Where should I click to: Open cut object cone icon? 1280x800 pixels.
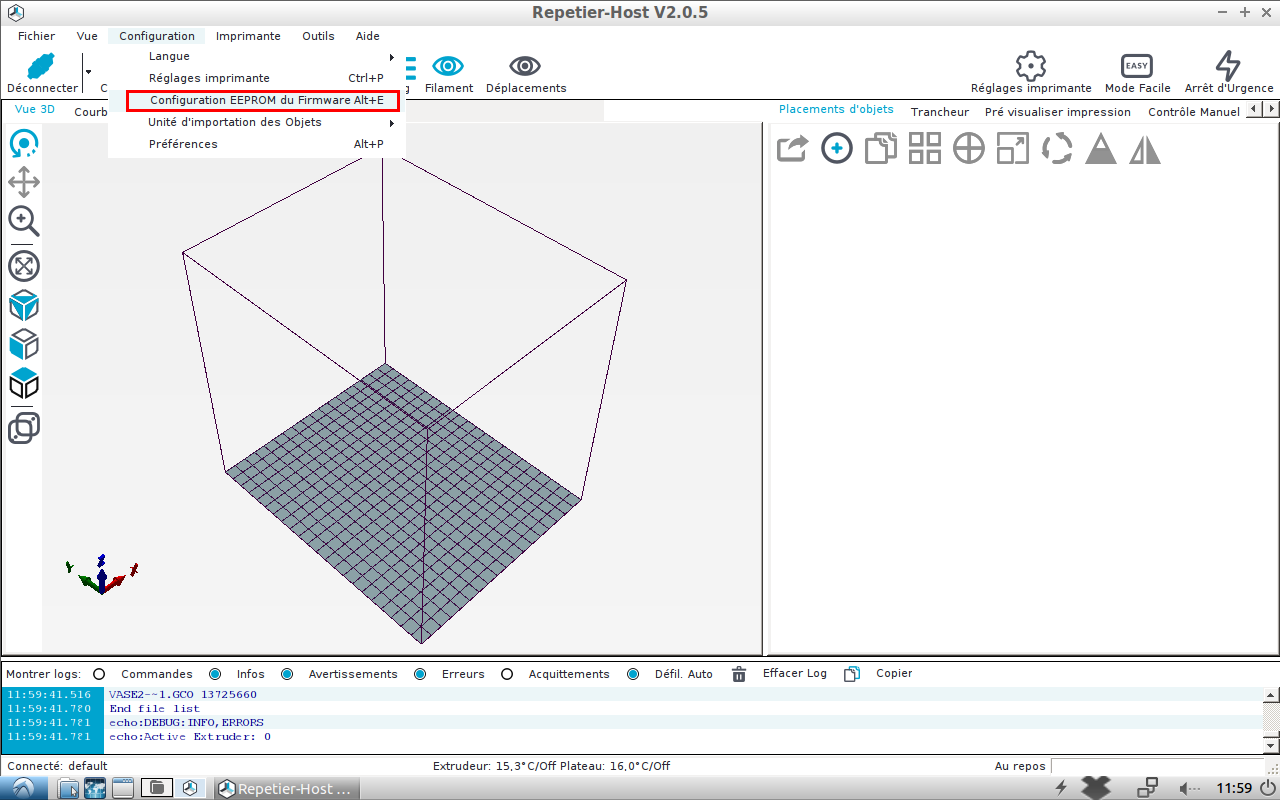(1101, 149)
